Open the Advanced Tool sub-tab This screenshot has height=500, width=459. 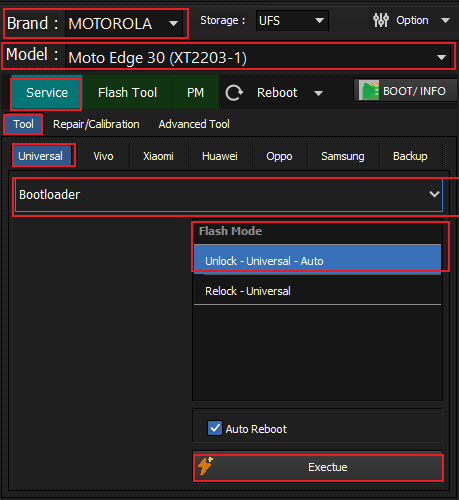[x=194, y=124]
